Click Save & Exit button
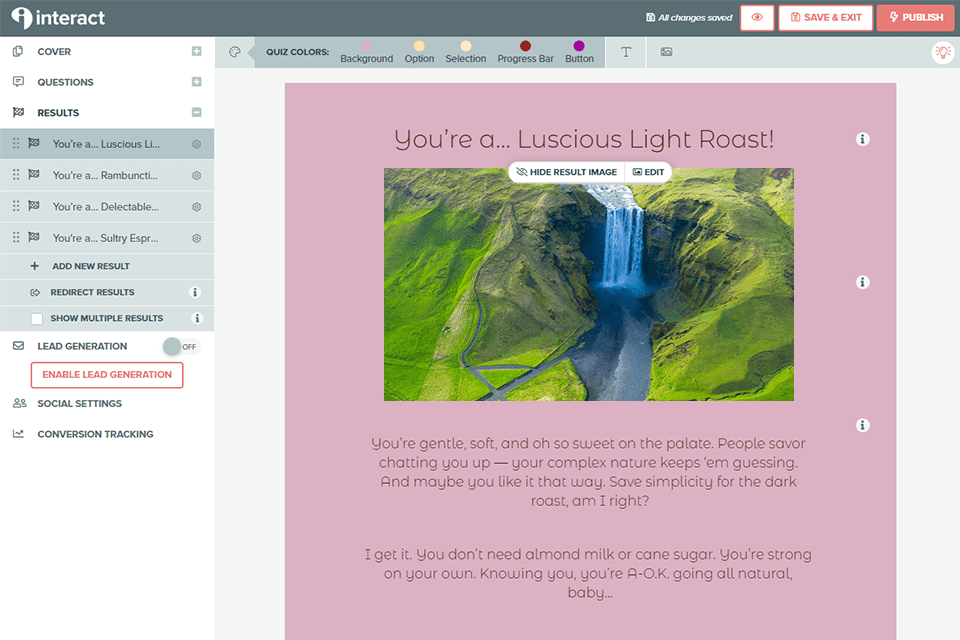Screen dimensions: 960x640 click(x=825, y=18)
